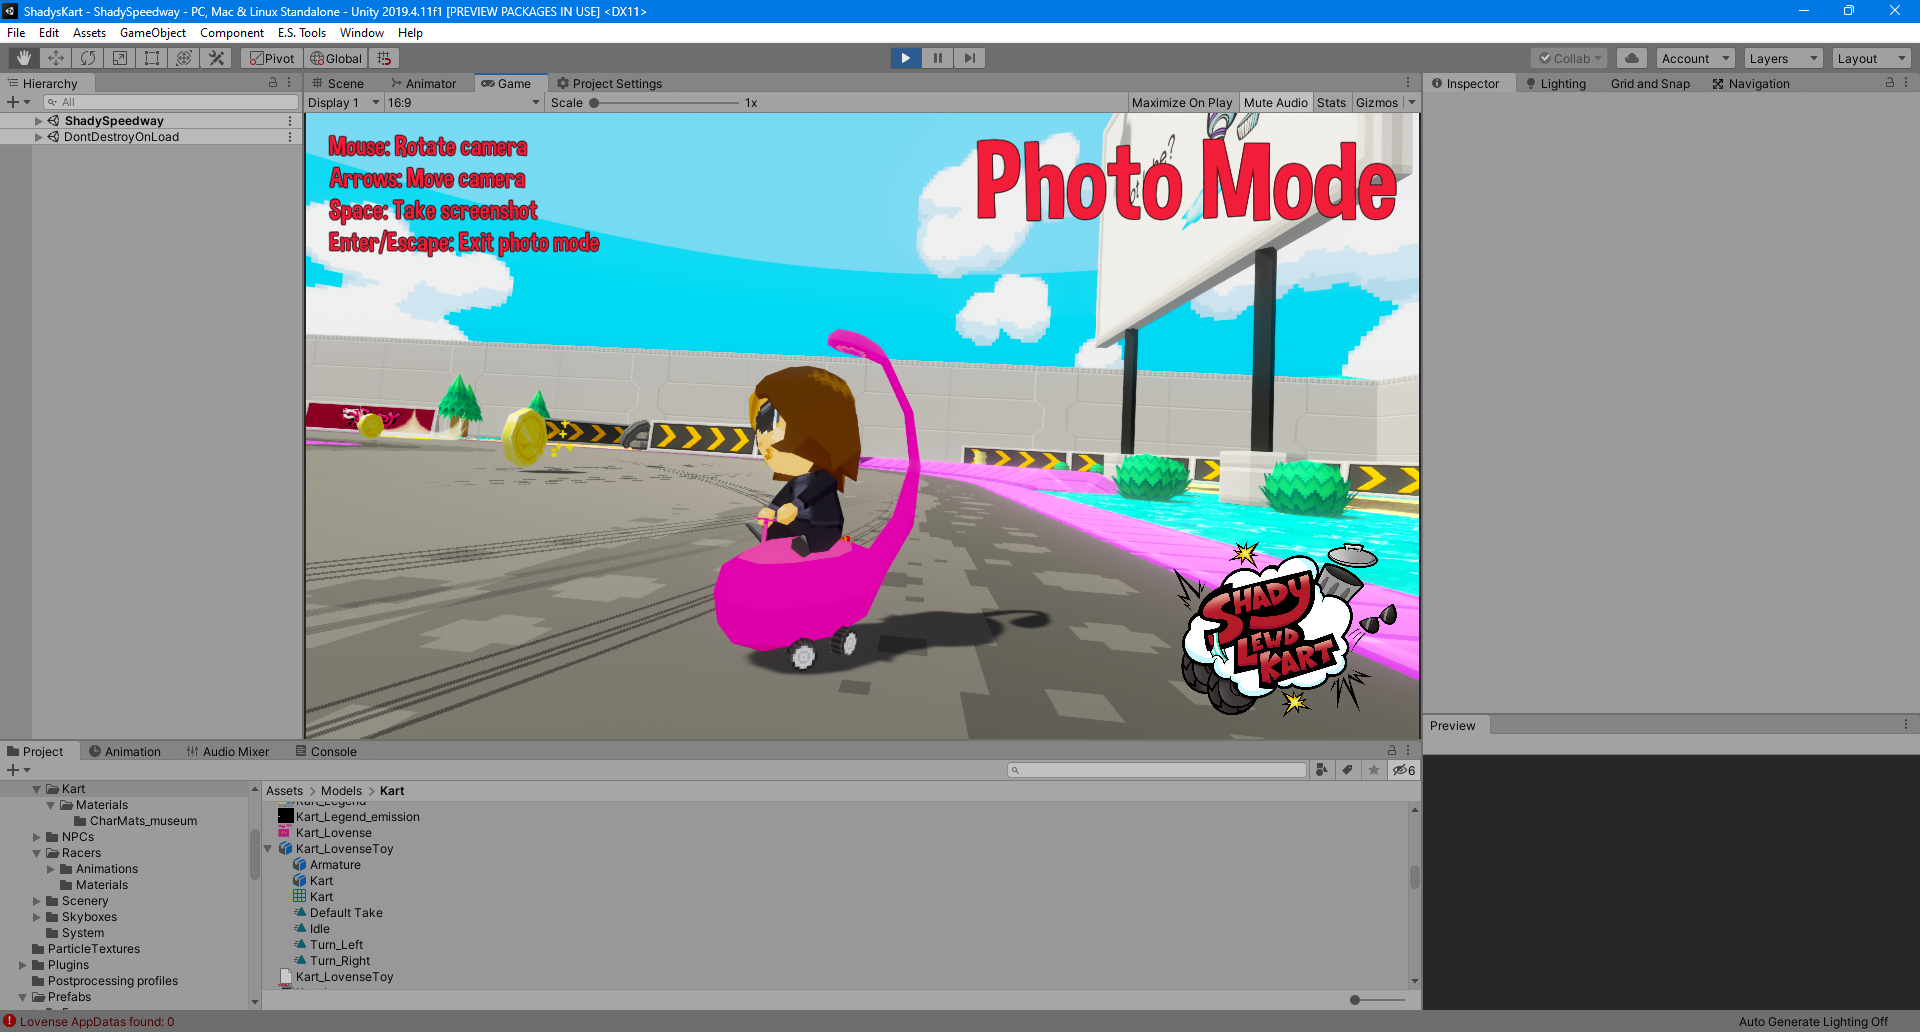This screenshot has height=1032, width=1920.
Task: Navigate to Models in breadcrumb
Action: pos(341,790)
